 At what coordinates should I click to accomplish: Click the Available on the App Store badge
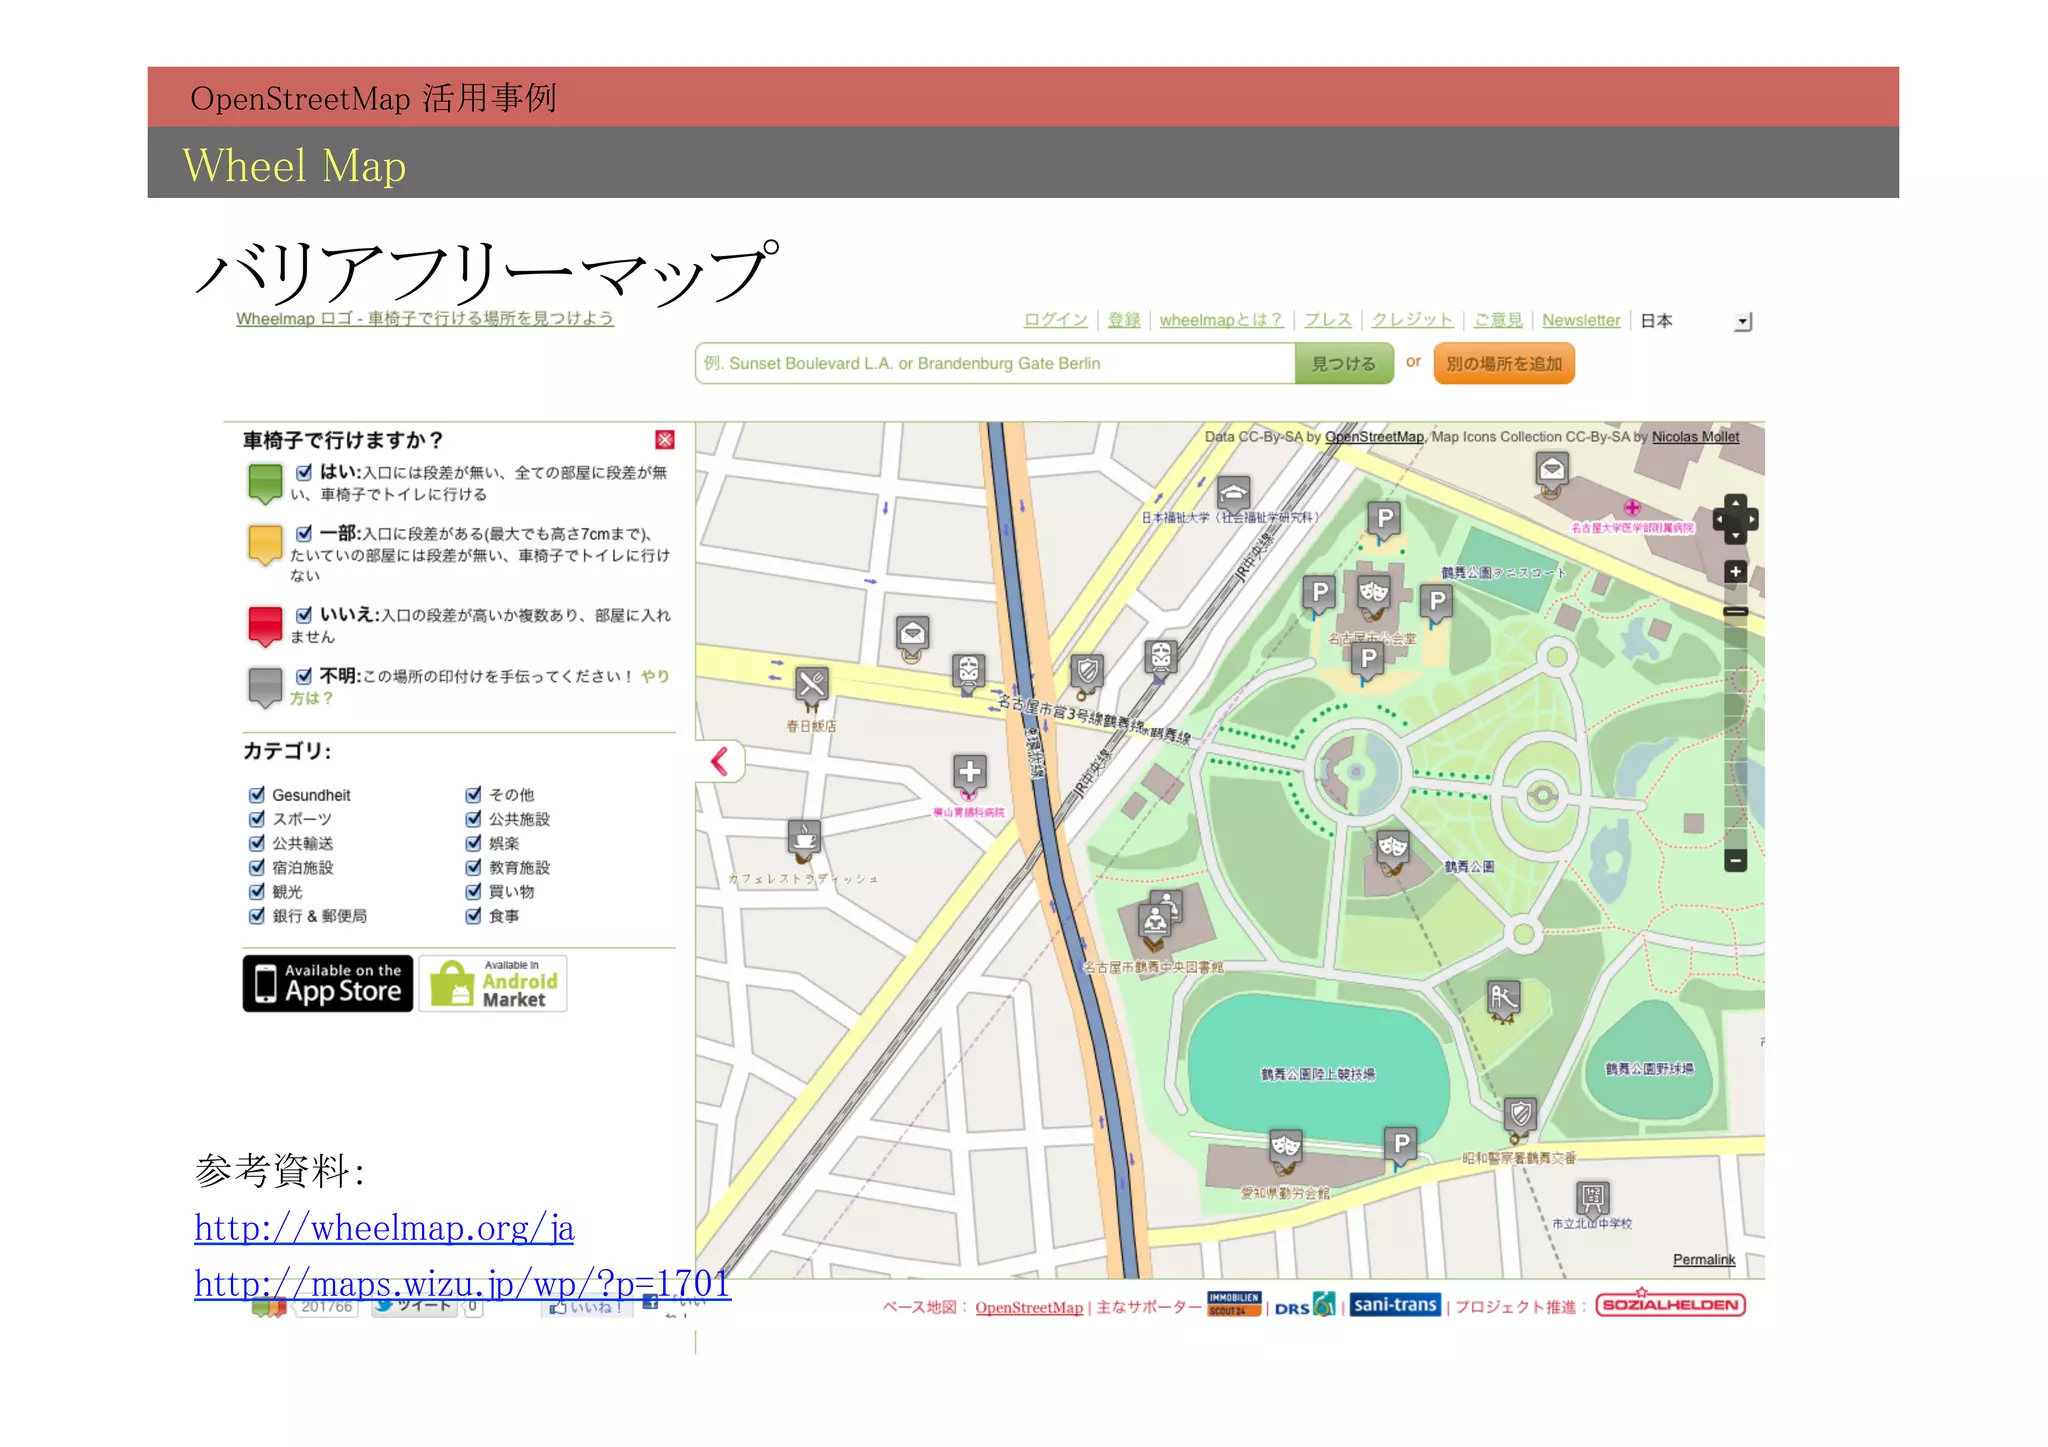tap(328, 984)
